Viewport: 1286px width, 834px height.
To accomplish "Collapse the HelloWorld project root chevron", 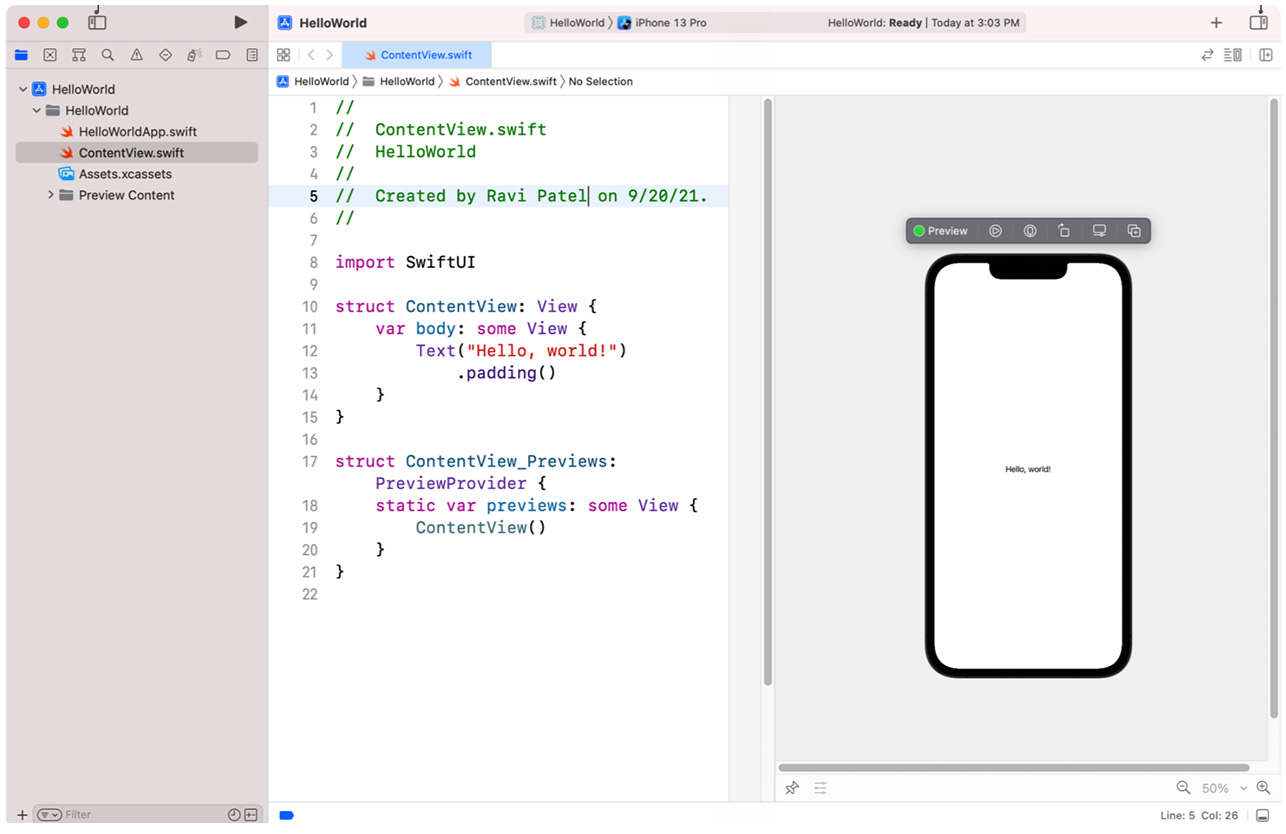I will (x=23, y=89).
